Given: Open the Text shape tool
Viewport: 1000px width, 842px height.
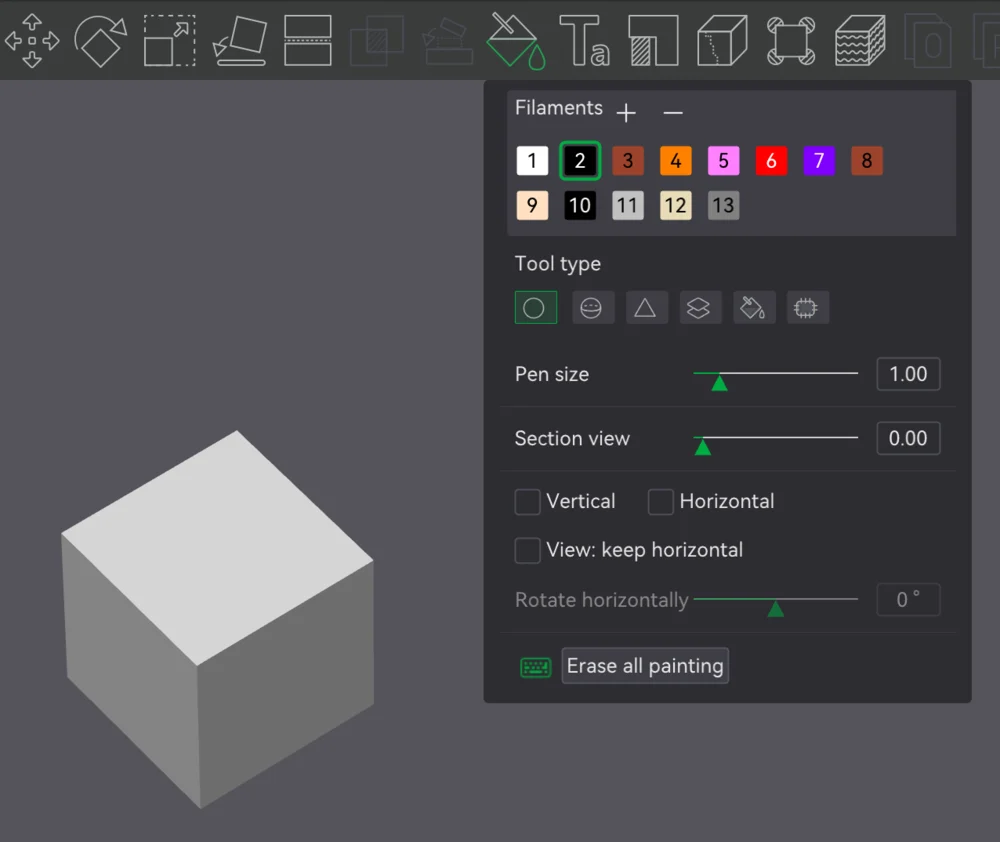Looking at the screenshot, I should coord(584,41).
